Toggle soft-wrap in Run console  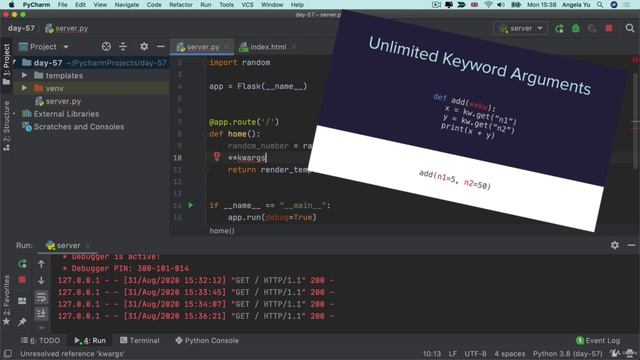pyautogui.click(x=41, y=298)
